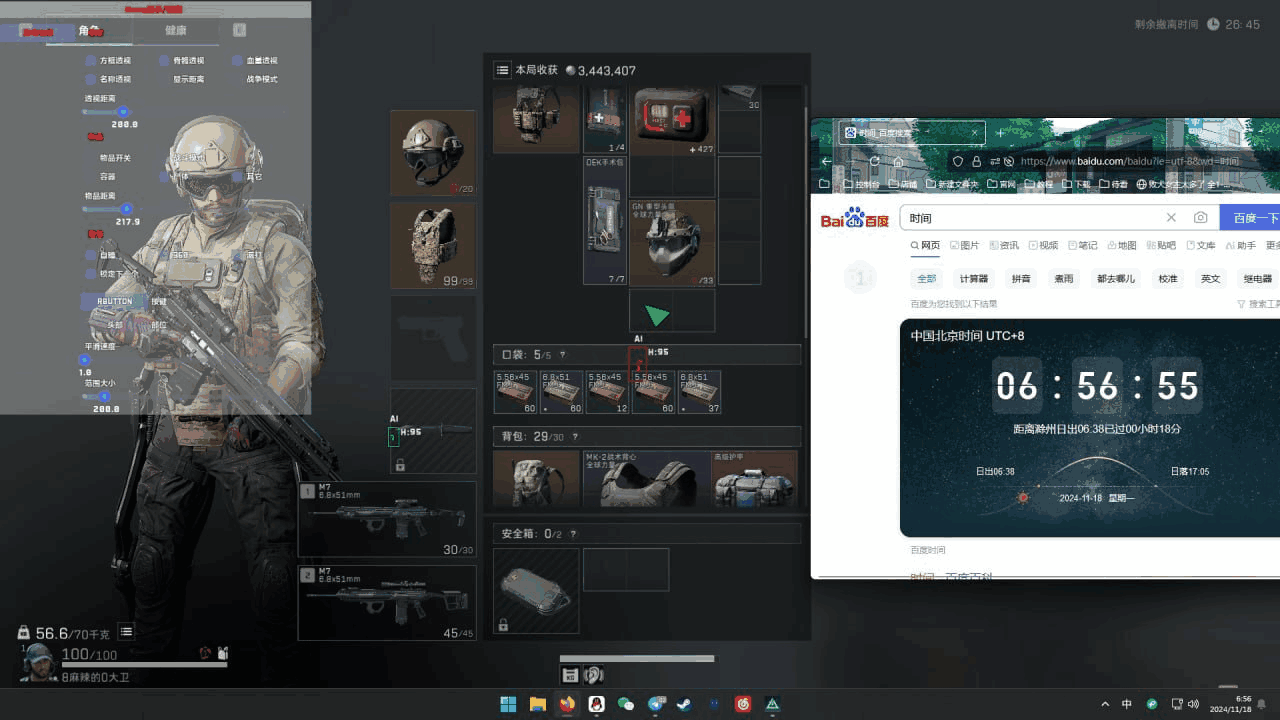This screenshot has width=1280, height=720.
Task: Reload the Baidu page
Action: pos(874,161)
